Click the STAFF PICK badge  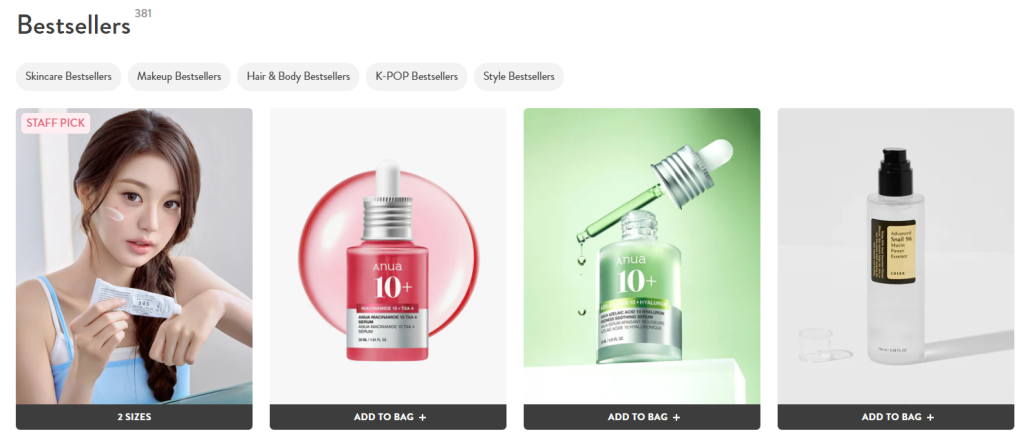(56, 123)
